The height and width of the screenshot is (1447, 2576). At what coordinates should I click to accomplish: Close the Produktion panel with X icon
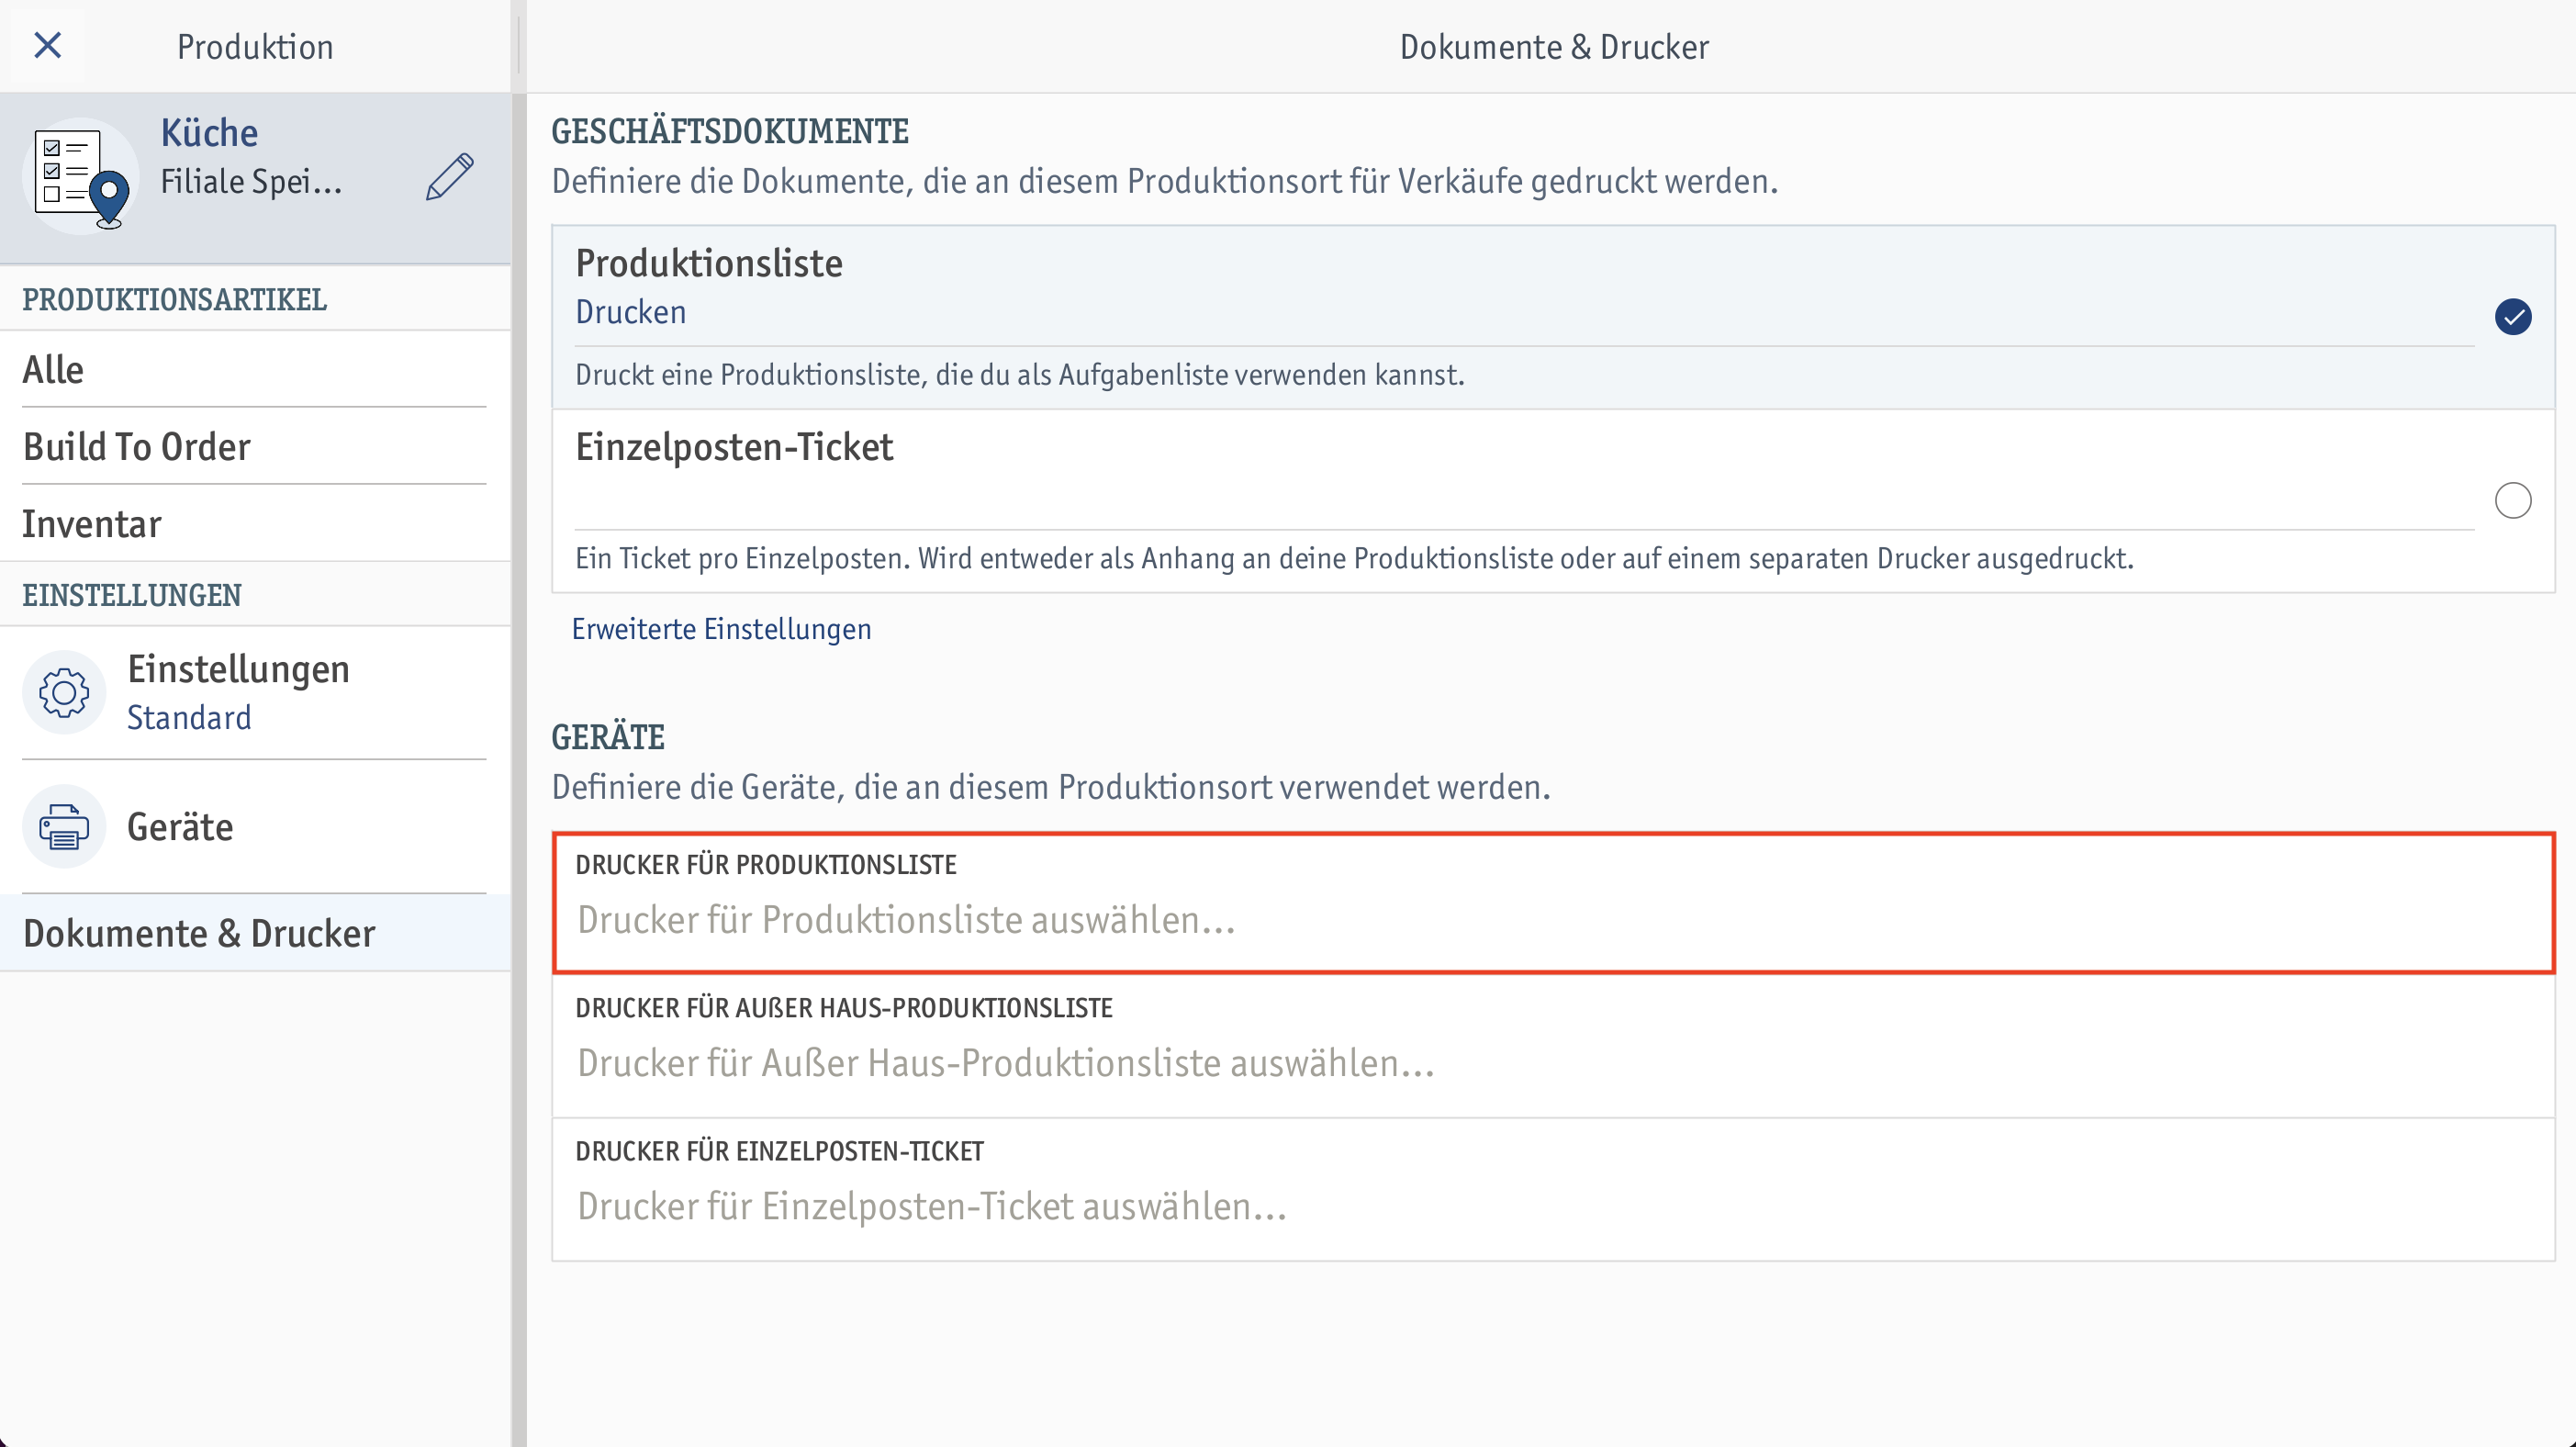(47, 45)
